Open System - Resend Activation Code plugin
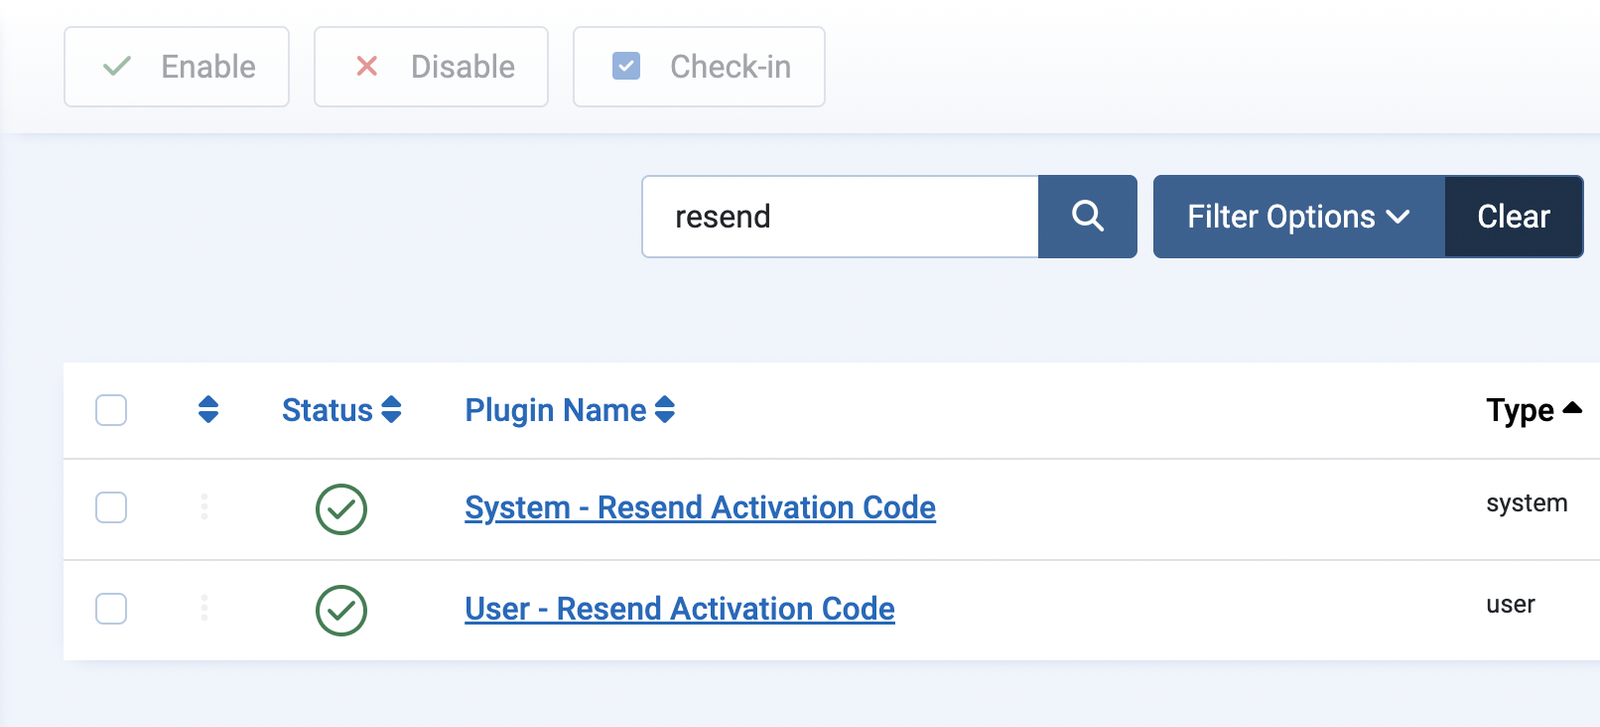Screen dimensions: 1600x727 click(x=700, y=508)
